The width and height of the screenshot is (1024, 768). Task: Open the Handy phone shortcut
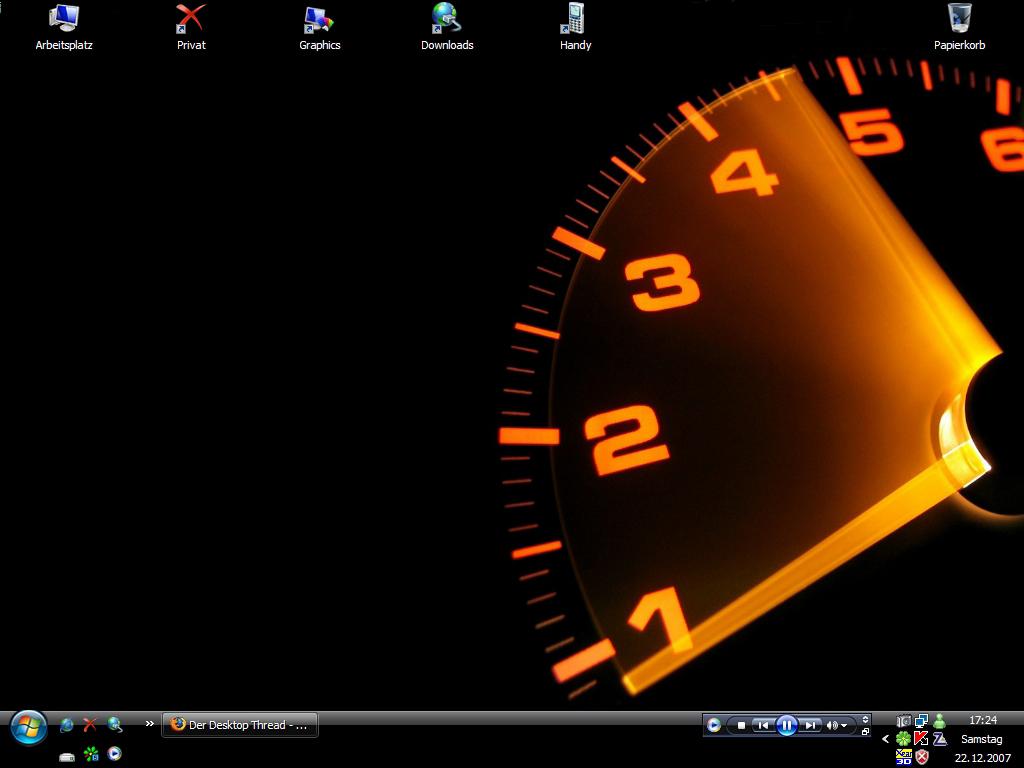[575, 26]
